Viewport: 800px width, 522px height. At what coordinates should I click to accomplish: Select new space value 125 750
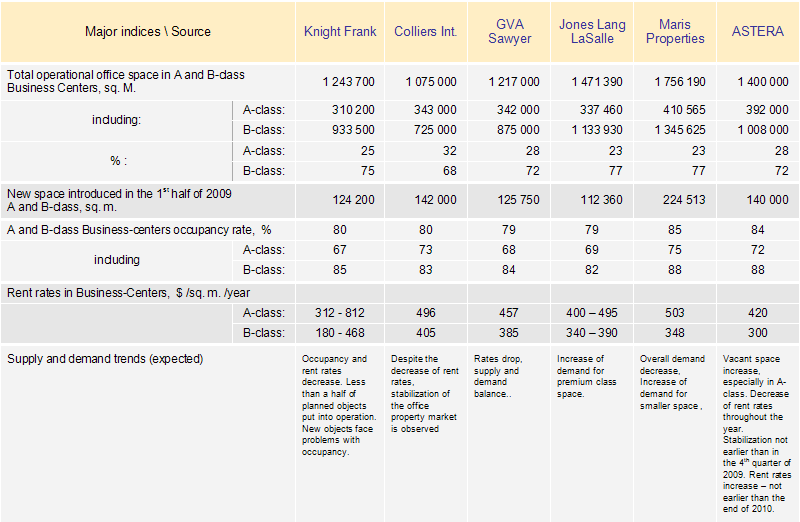518,200
